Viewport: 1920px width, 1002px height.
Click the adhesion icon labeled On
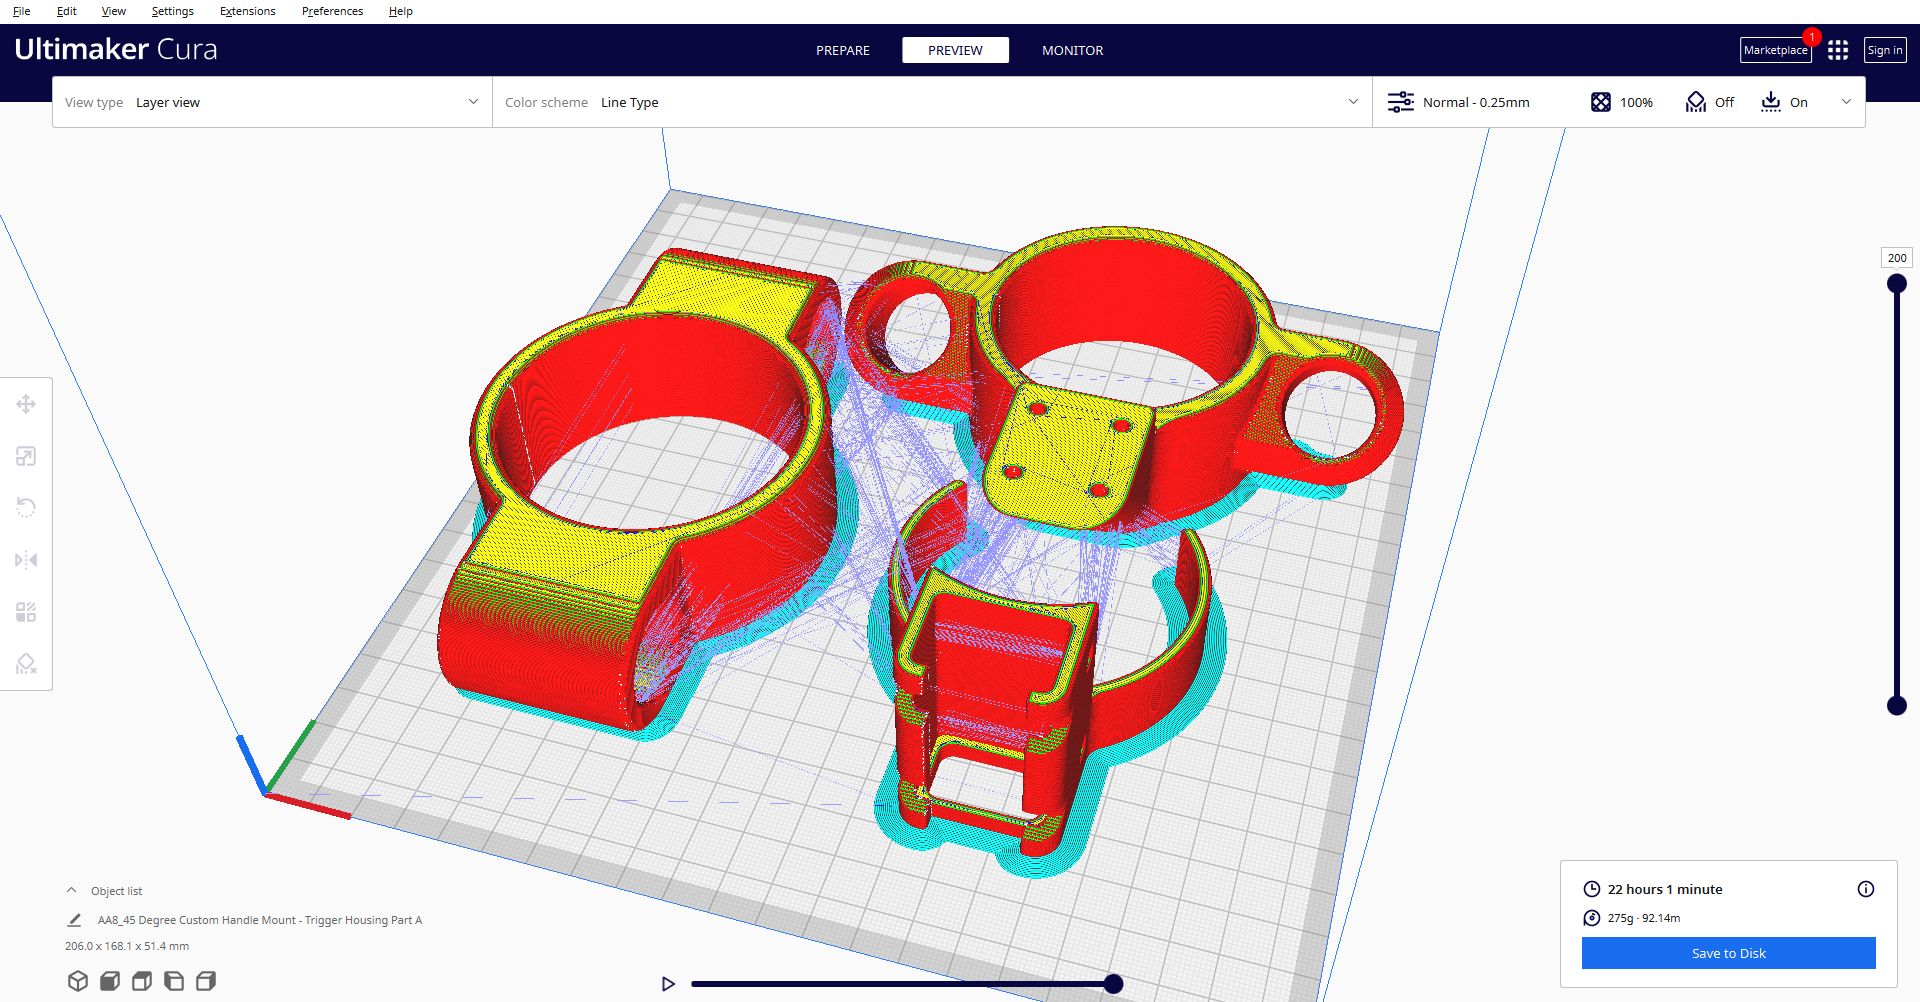pos(1771,101)
